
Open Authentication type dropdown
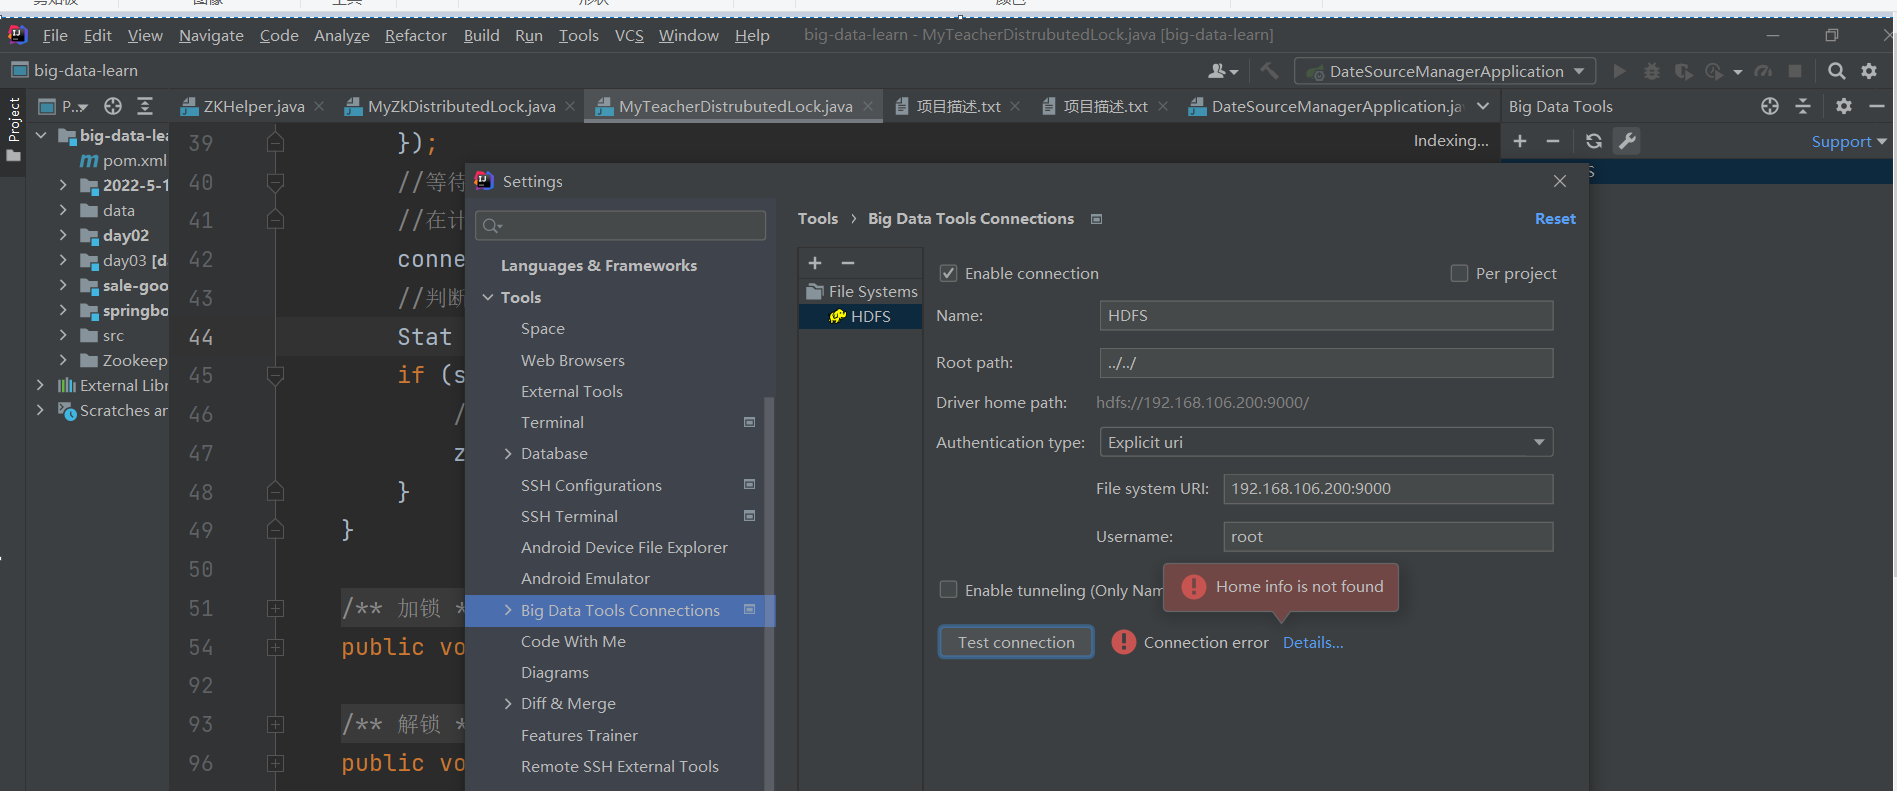click(x=1326, y=442)
